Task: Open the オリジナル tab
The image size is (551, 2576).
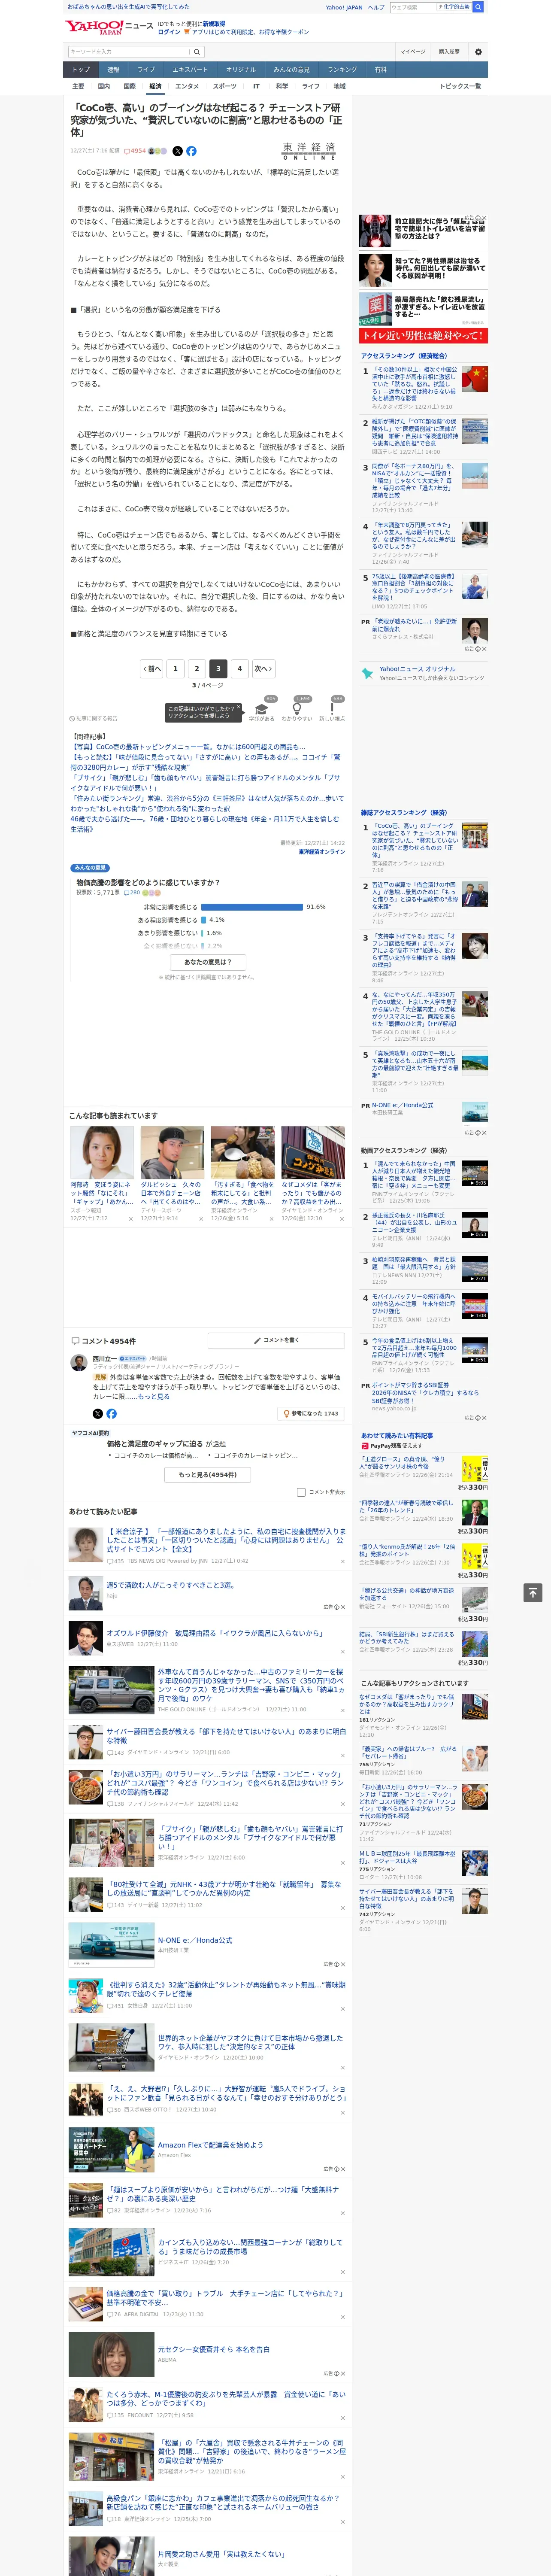Action: click(x=241, y=70)
